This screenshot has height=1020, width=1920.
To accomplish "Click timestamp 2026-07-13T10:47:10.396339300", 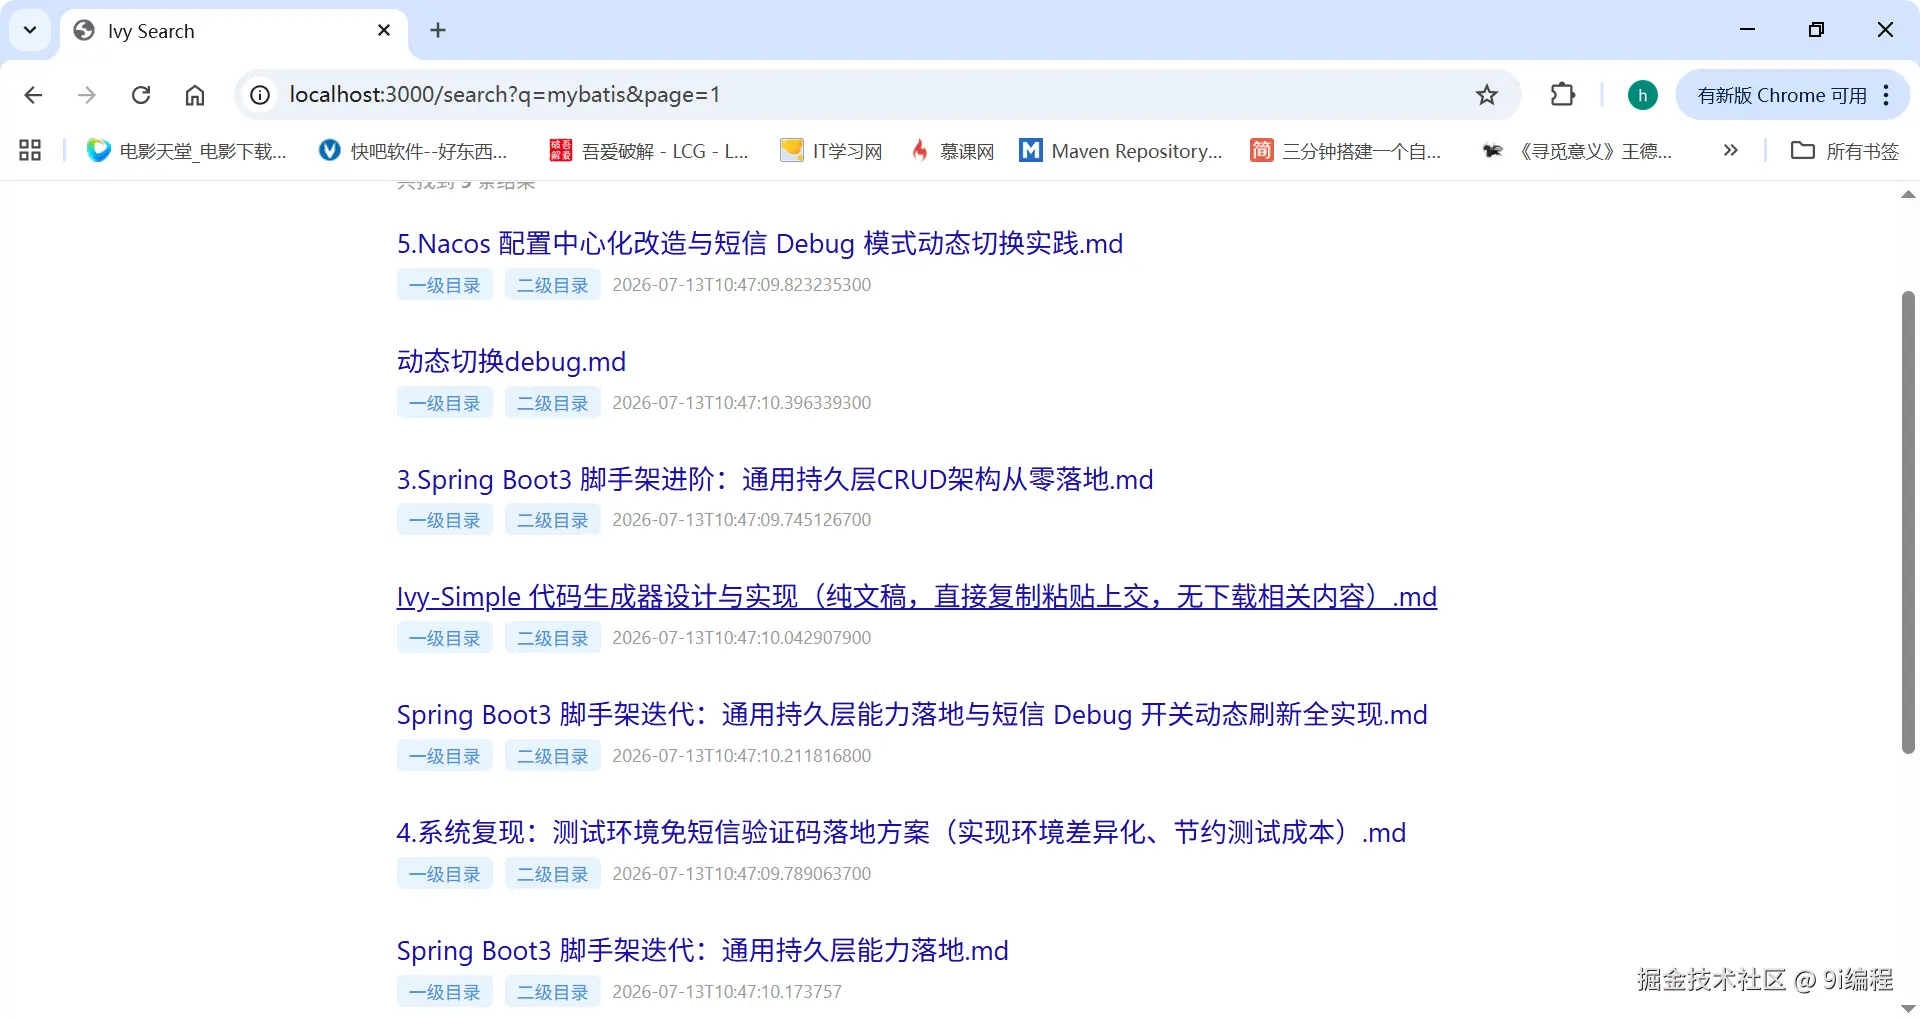I will click(x=742, y=403).
